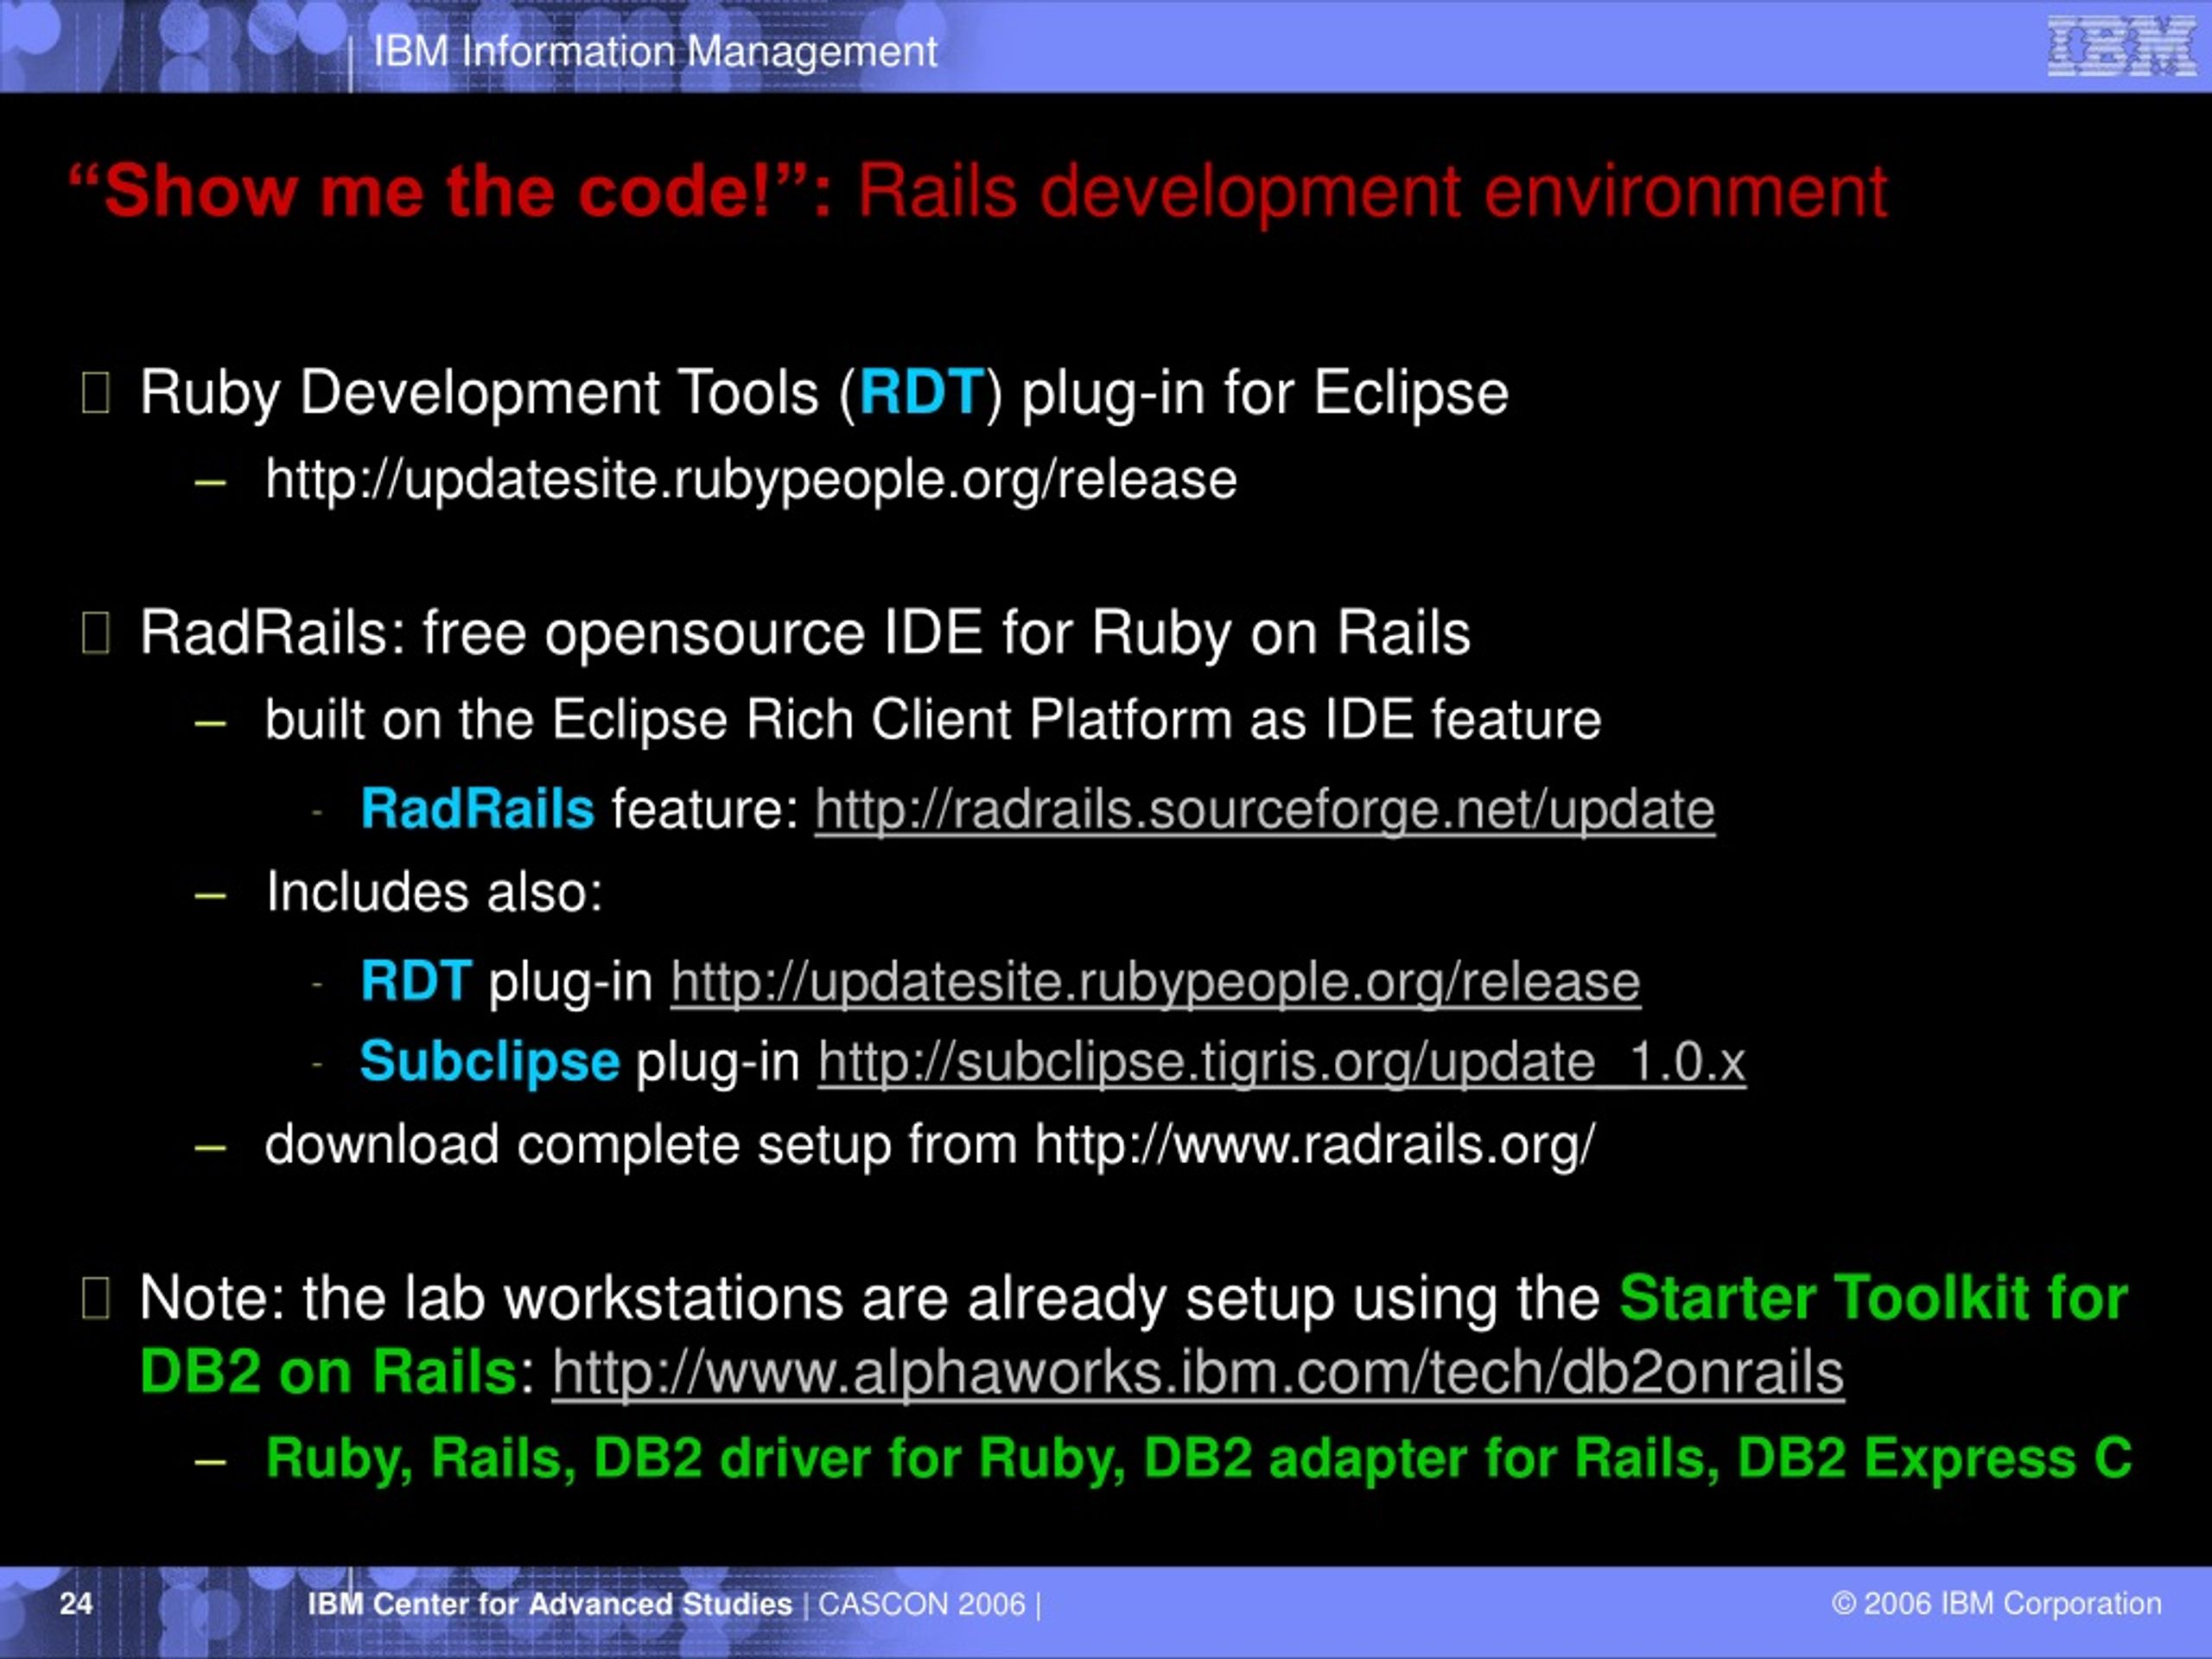Click green 'Starter Toolkit for' text
The image size is (2212, 1659).
coord(1874,1298)
